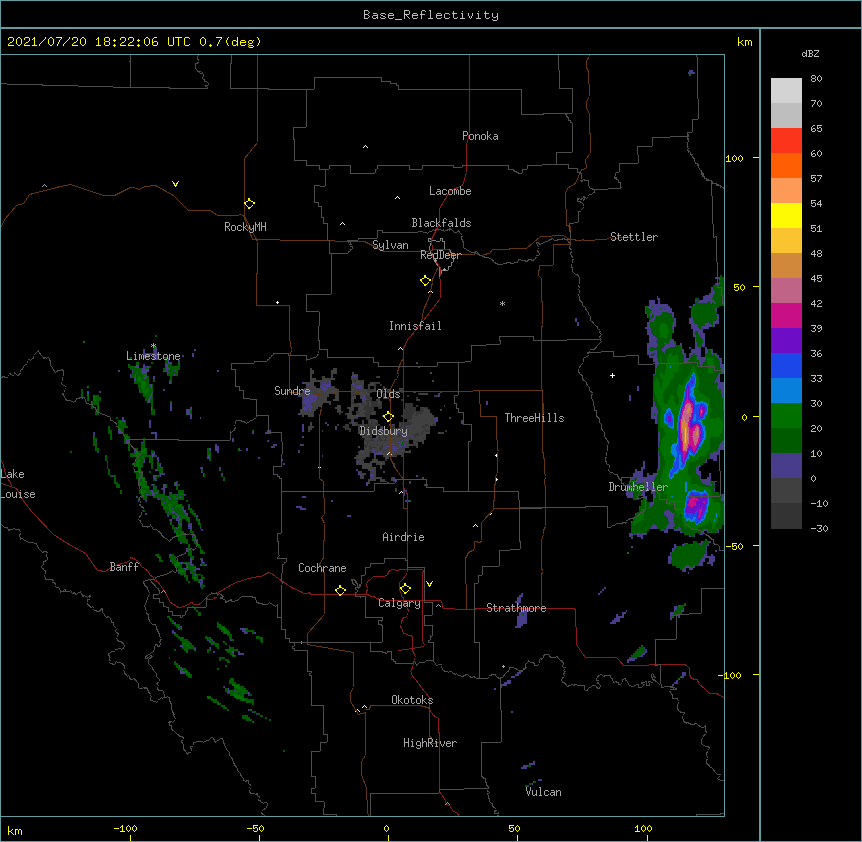Click the yellow diamond marker below Cochrane

(340, 590)
